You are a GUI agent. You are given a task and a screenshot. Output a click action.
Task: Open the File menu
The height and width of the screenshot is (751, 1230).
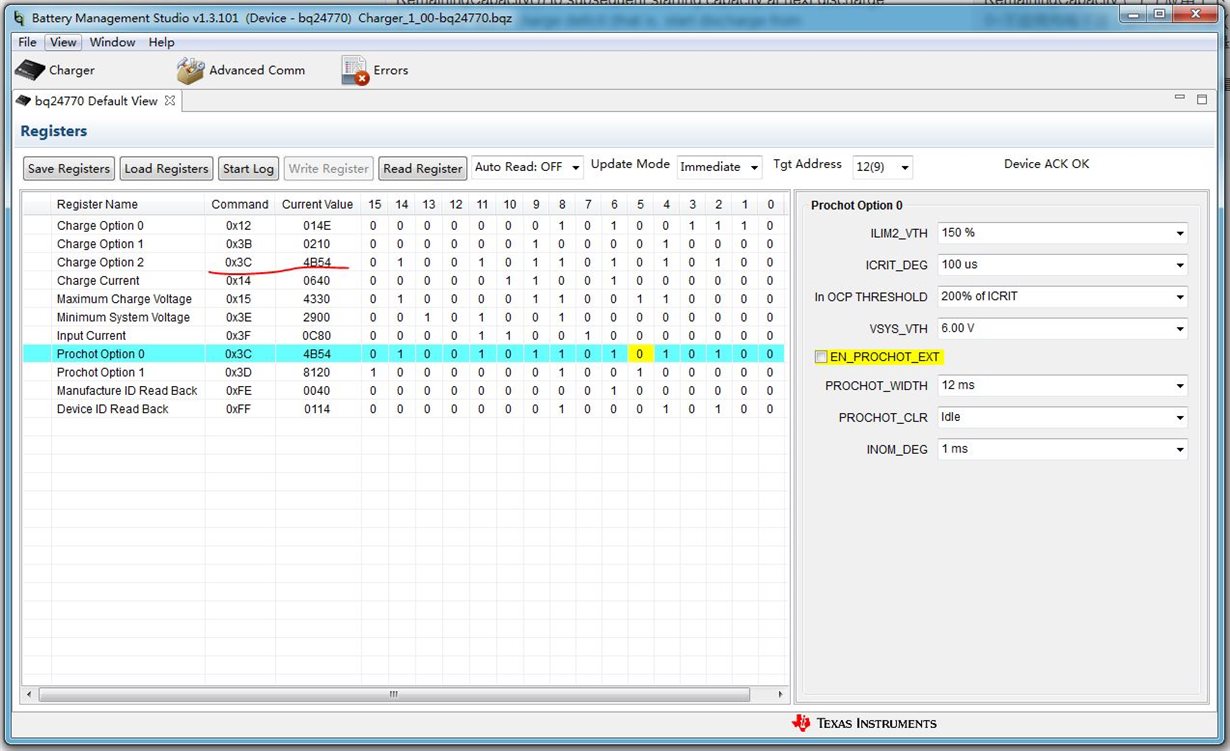coord(27,42)
